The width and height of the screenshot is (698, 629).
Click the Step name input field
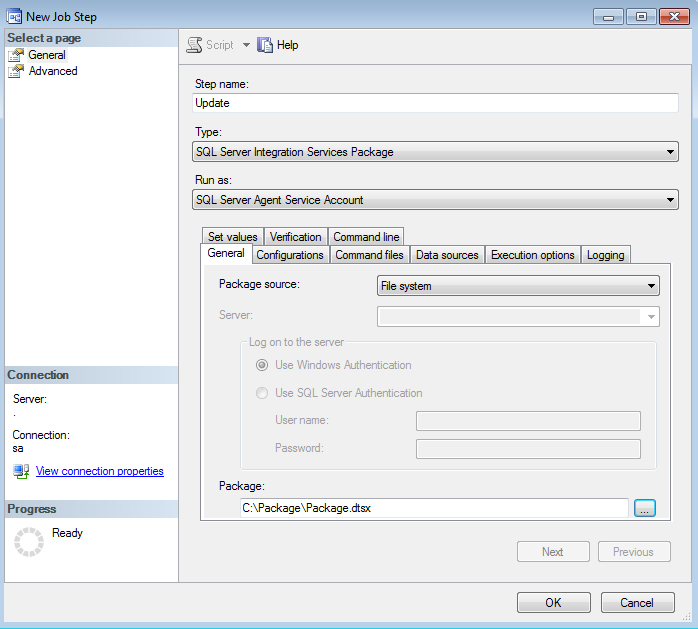[x=435, y=103]
